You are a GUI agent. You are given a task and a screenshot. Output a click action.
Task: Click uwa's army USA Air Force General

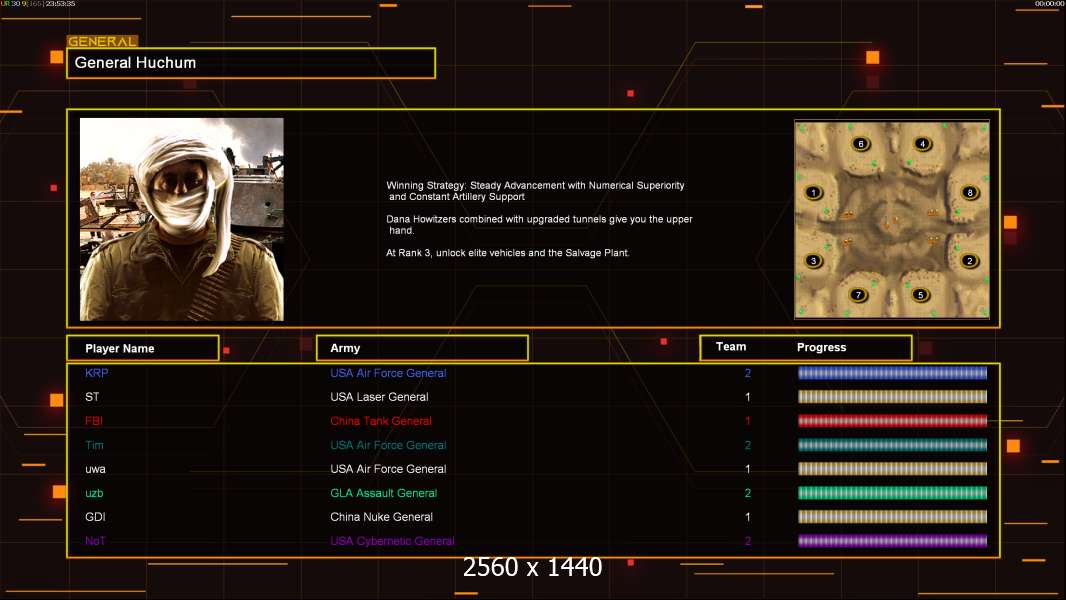coord(388,469)
